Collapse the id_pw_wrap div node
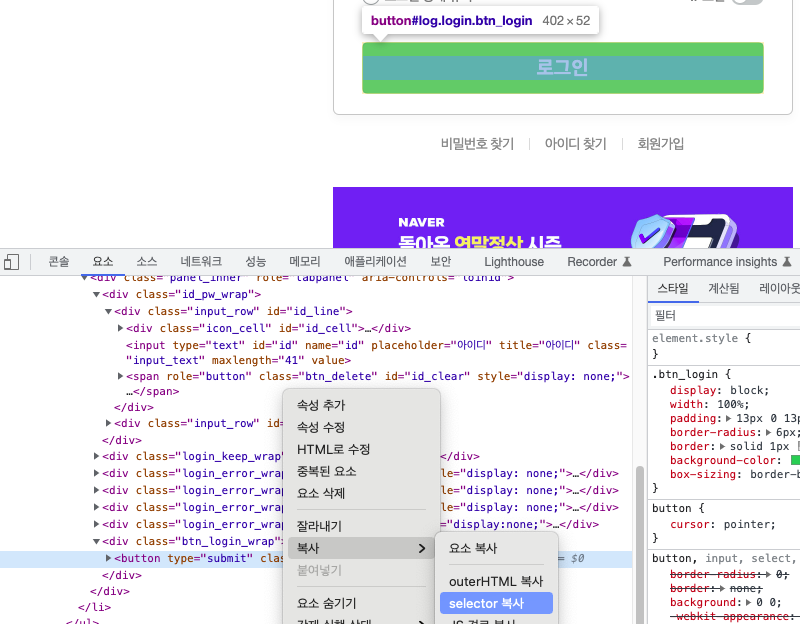 tap(96, 294)
